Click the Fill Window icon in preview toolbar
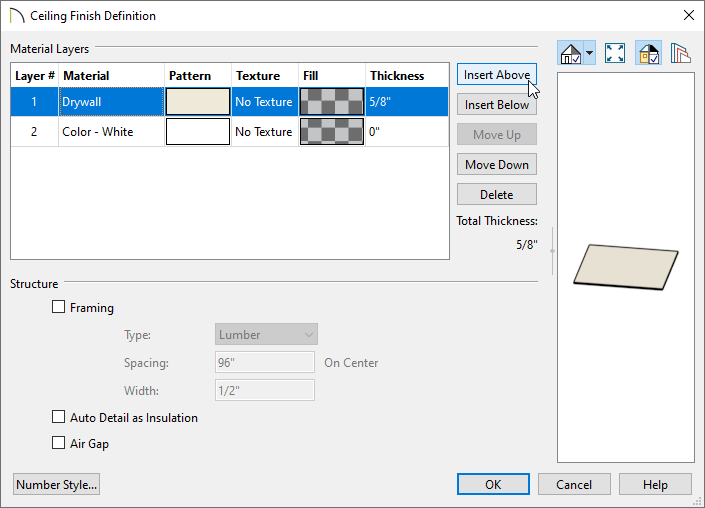The width and height of the screenshot is (705, 508). click(x=615, y=53)
